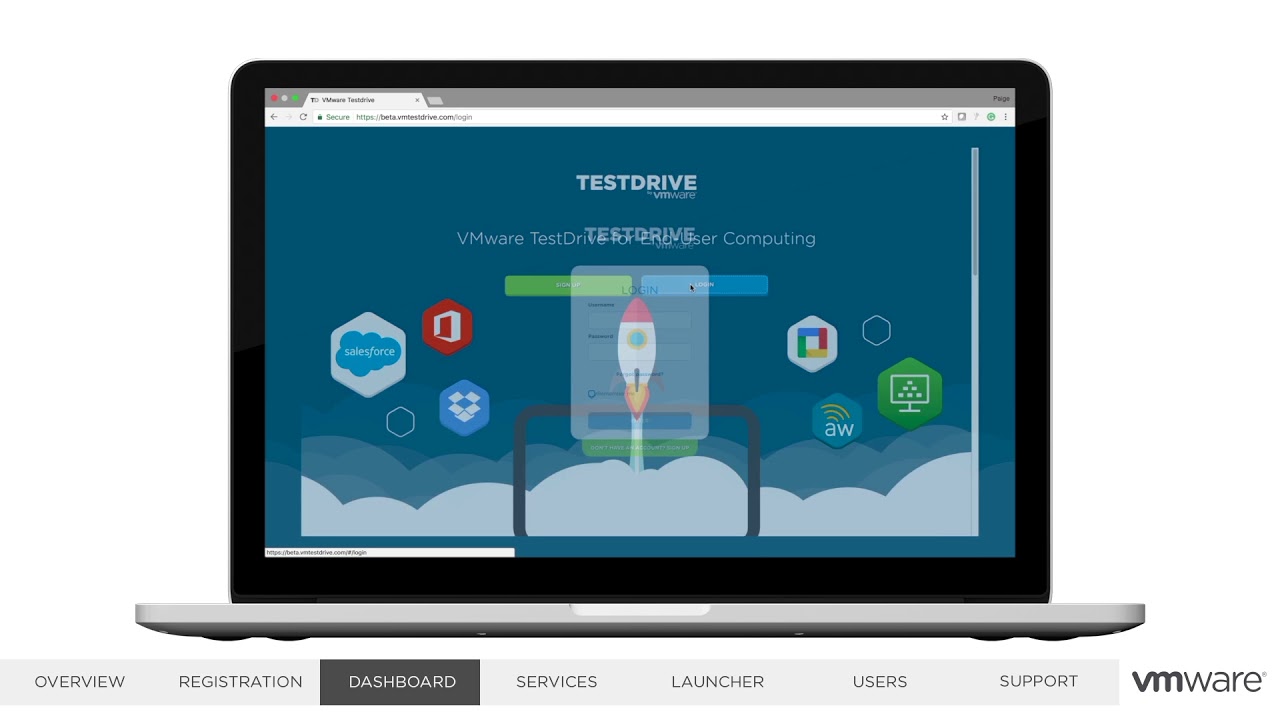Switch to the SERVICES section
The image size is (1280, 720).
pos(557,682)
